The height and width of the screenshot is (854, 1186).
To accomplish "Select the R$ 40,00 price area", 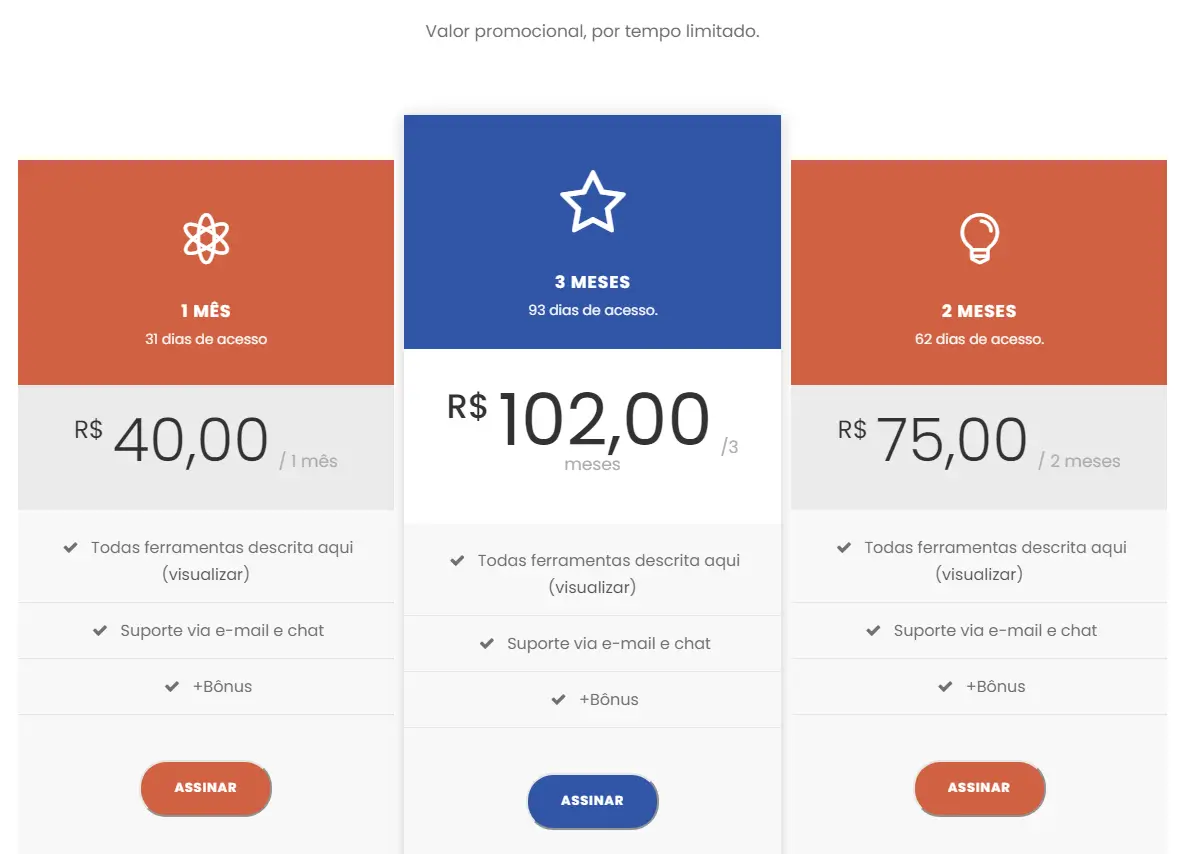I will (206, 447).
